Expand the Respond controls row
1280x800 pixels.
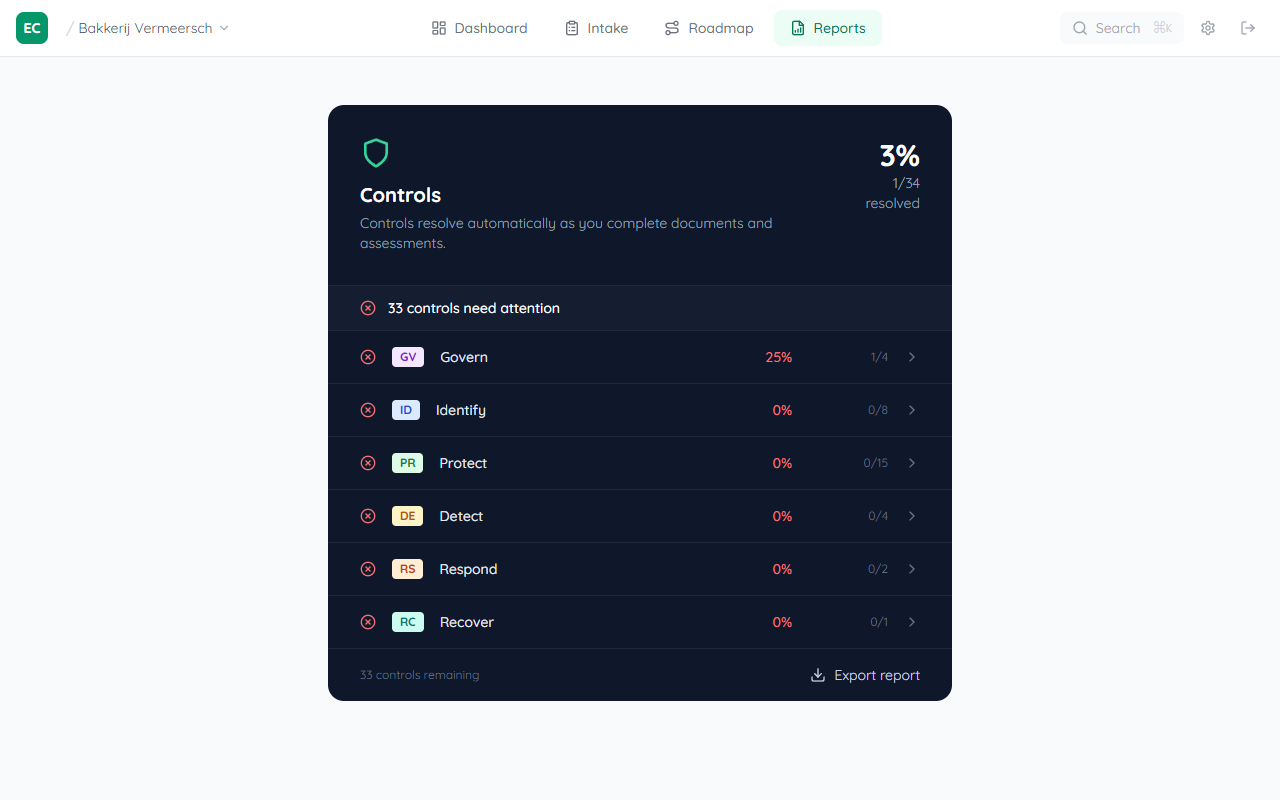click(x=911, y=569)
